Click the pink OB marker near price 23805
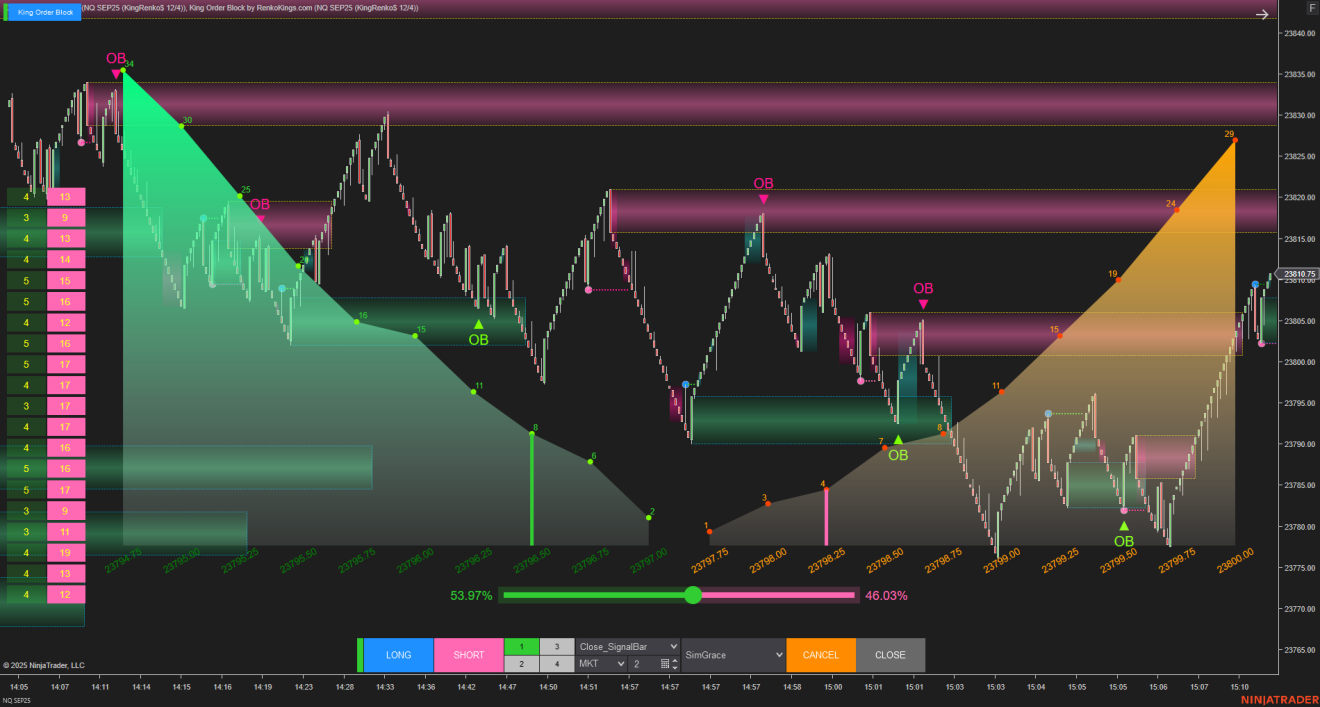Screen dimensions: 1320x707 923,304
